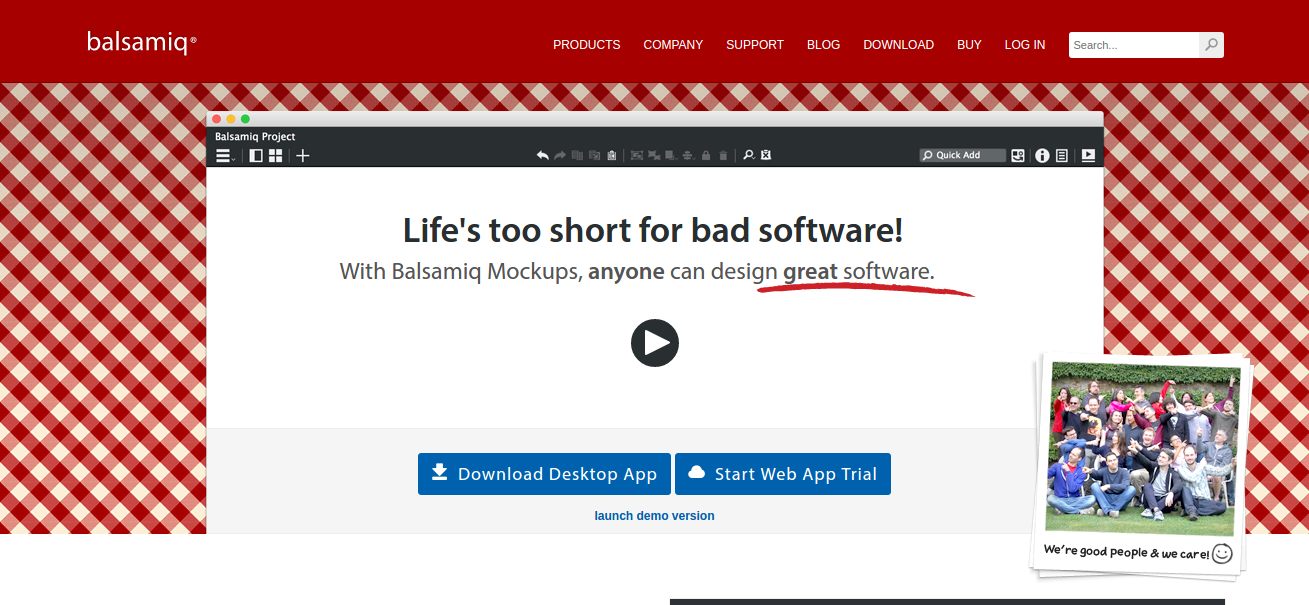The width and height of the screenshot is (1309, 605).
Task: Click the undo arrow icon
Action: (543, 155)
